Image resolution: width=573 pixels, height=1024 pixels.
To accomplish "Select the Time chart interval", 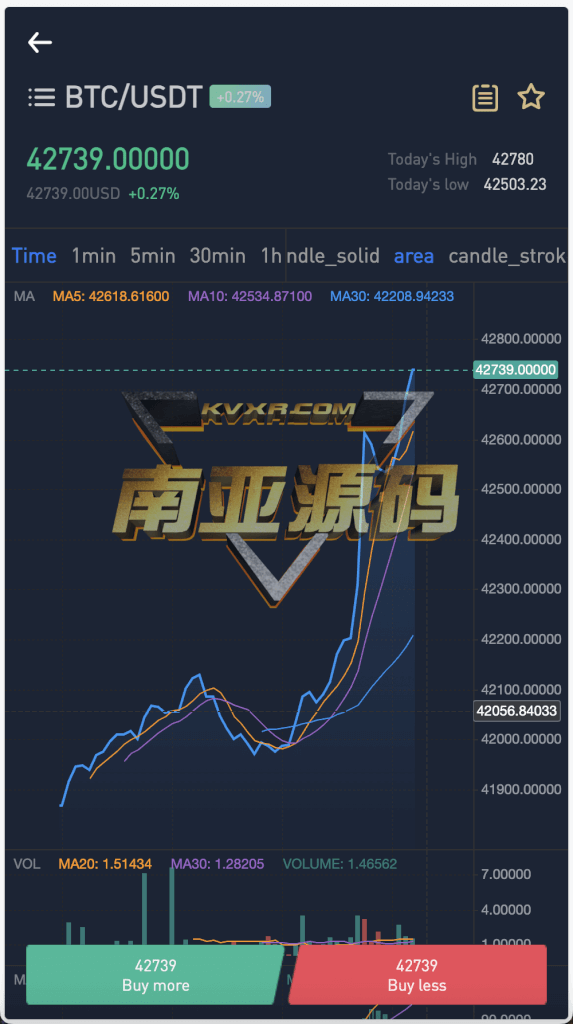I will 34,256.
